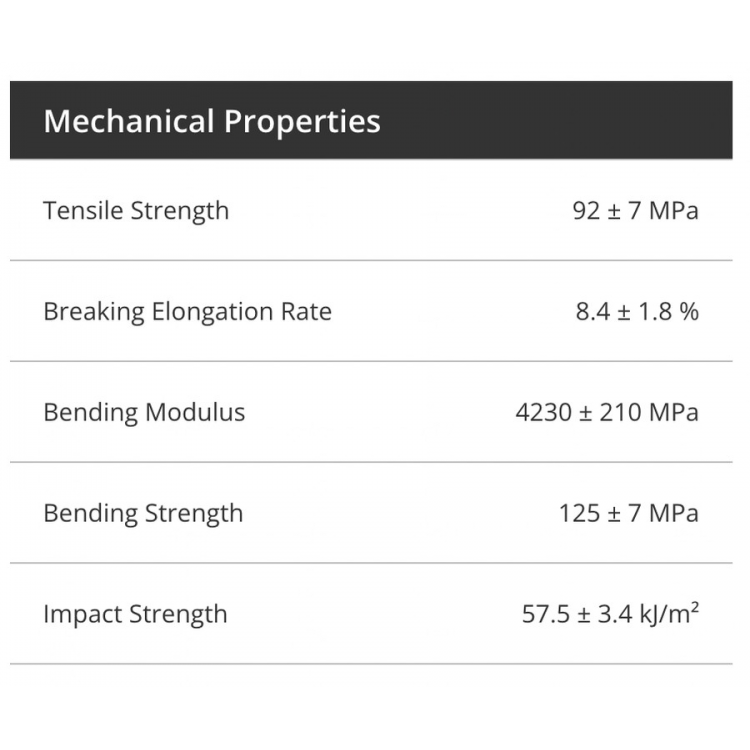Click the 4230 ± 210 MPa value
Image resolution: width=750 pixels, height=750 pixels.
pos(607,412)
